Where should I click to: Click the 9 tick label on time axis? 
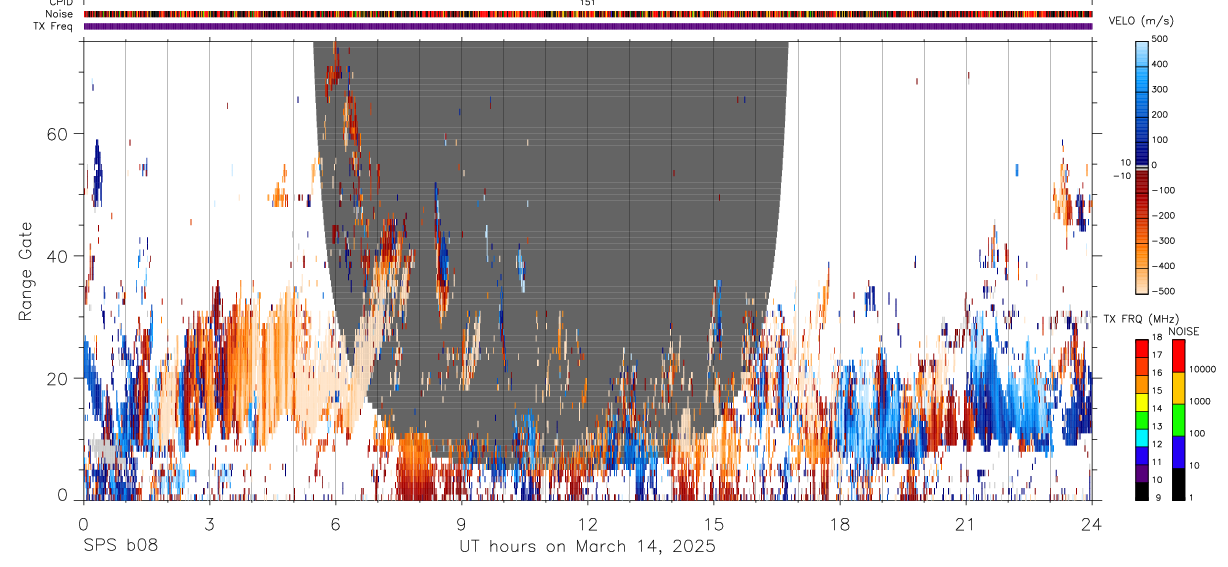click(x=461, y=523)
